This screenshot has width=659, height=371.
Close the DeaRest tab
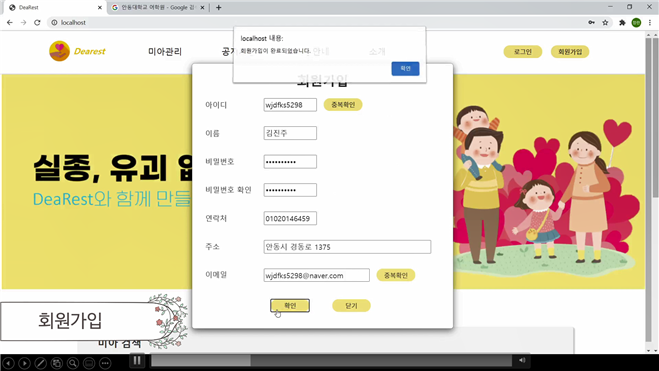pyautogui.click(x=100, y=8)
